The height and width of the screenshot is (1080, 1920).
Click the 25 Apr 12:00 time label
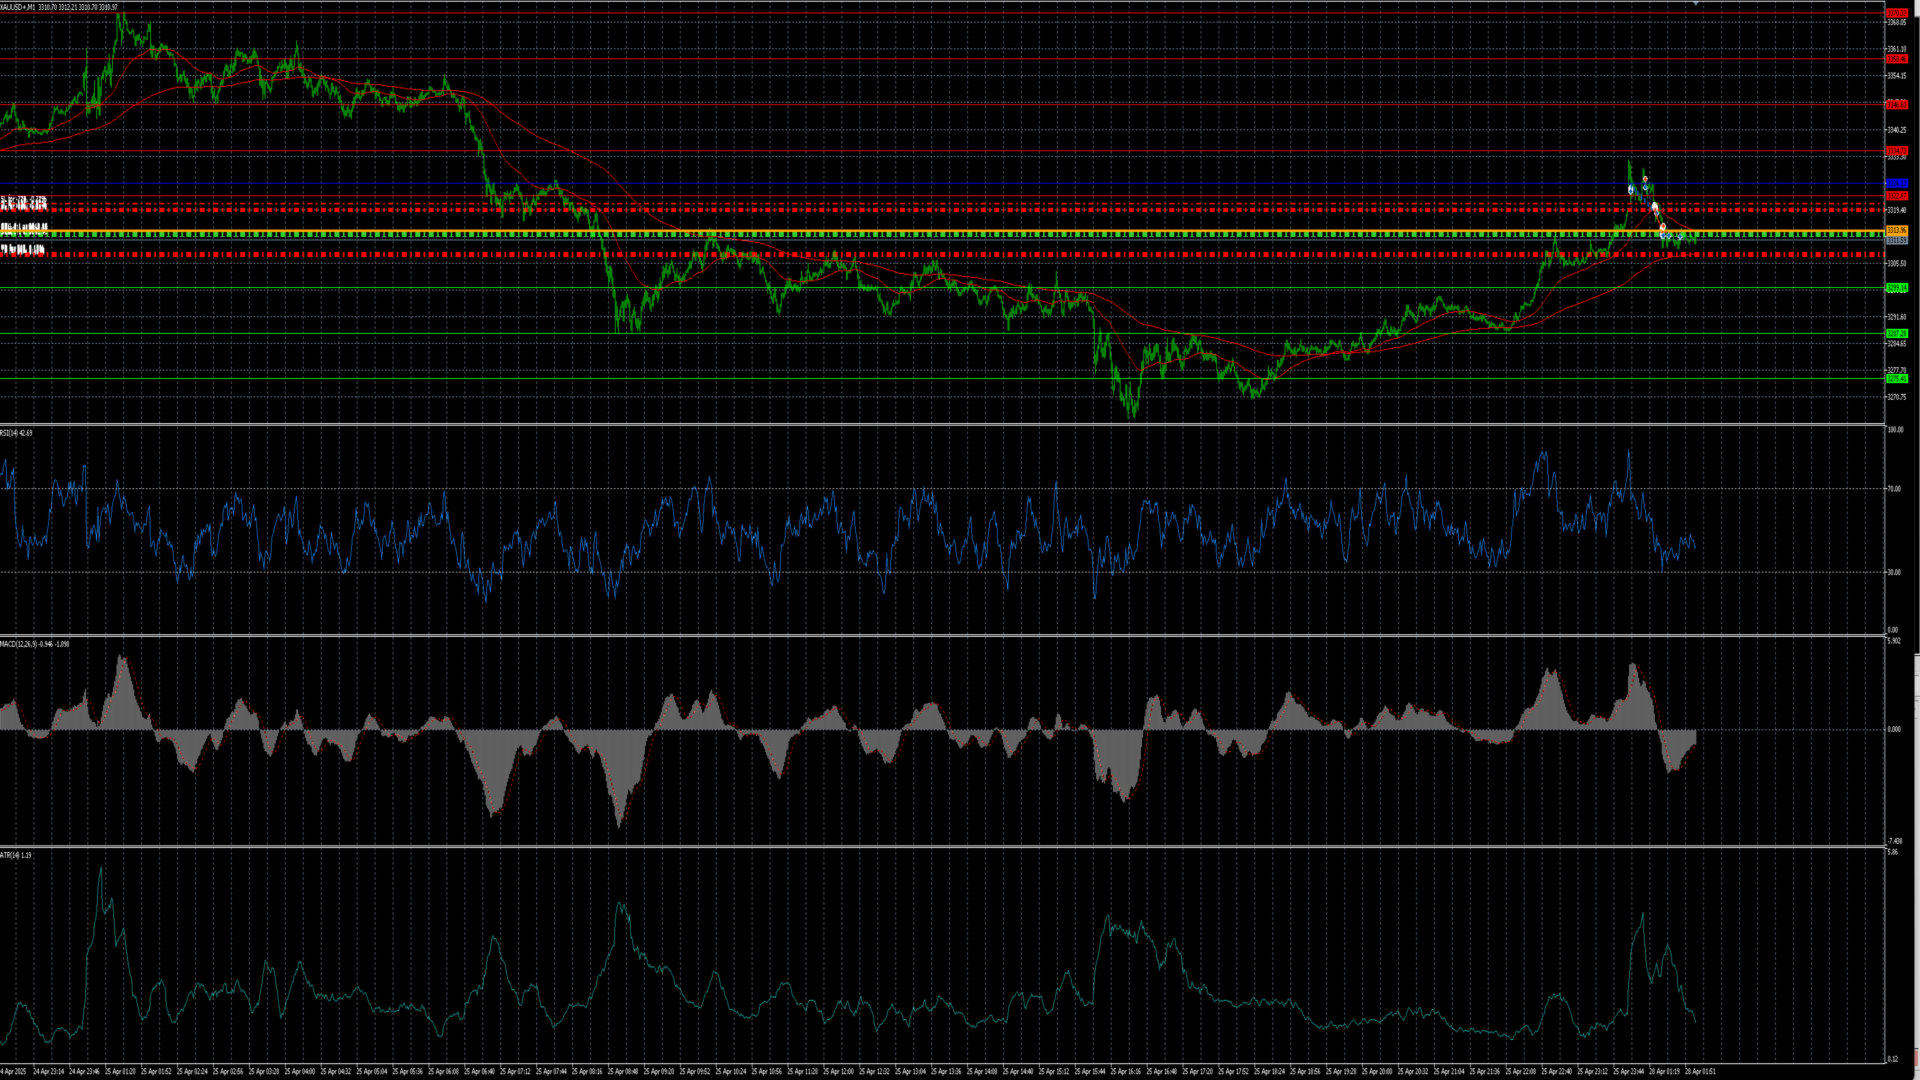click(x=839, y=1071)
